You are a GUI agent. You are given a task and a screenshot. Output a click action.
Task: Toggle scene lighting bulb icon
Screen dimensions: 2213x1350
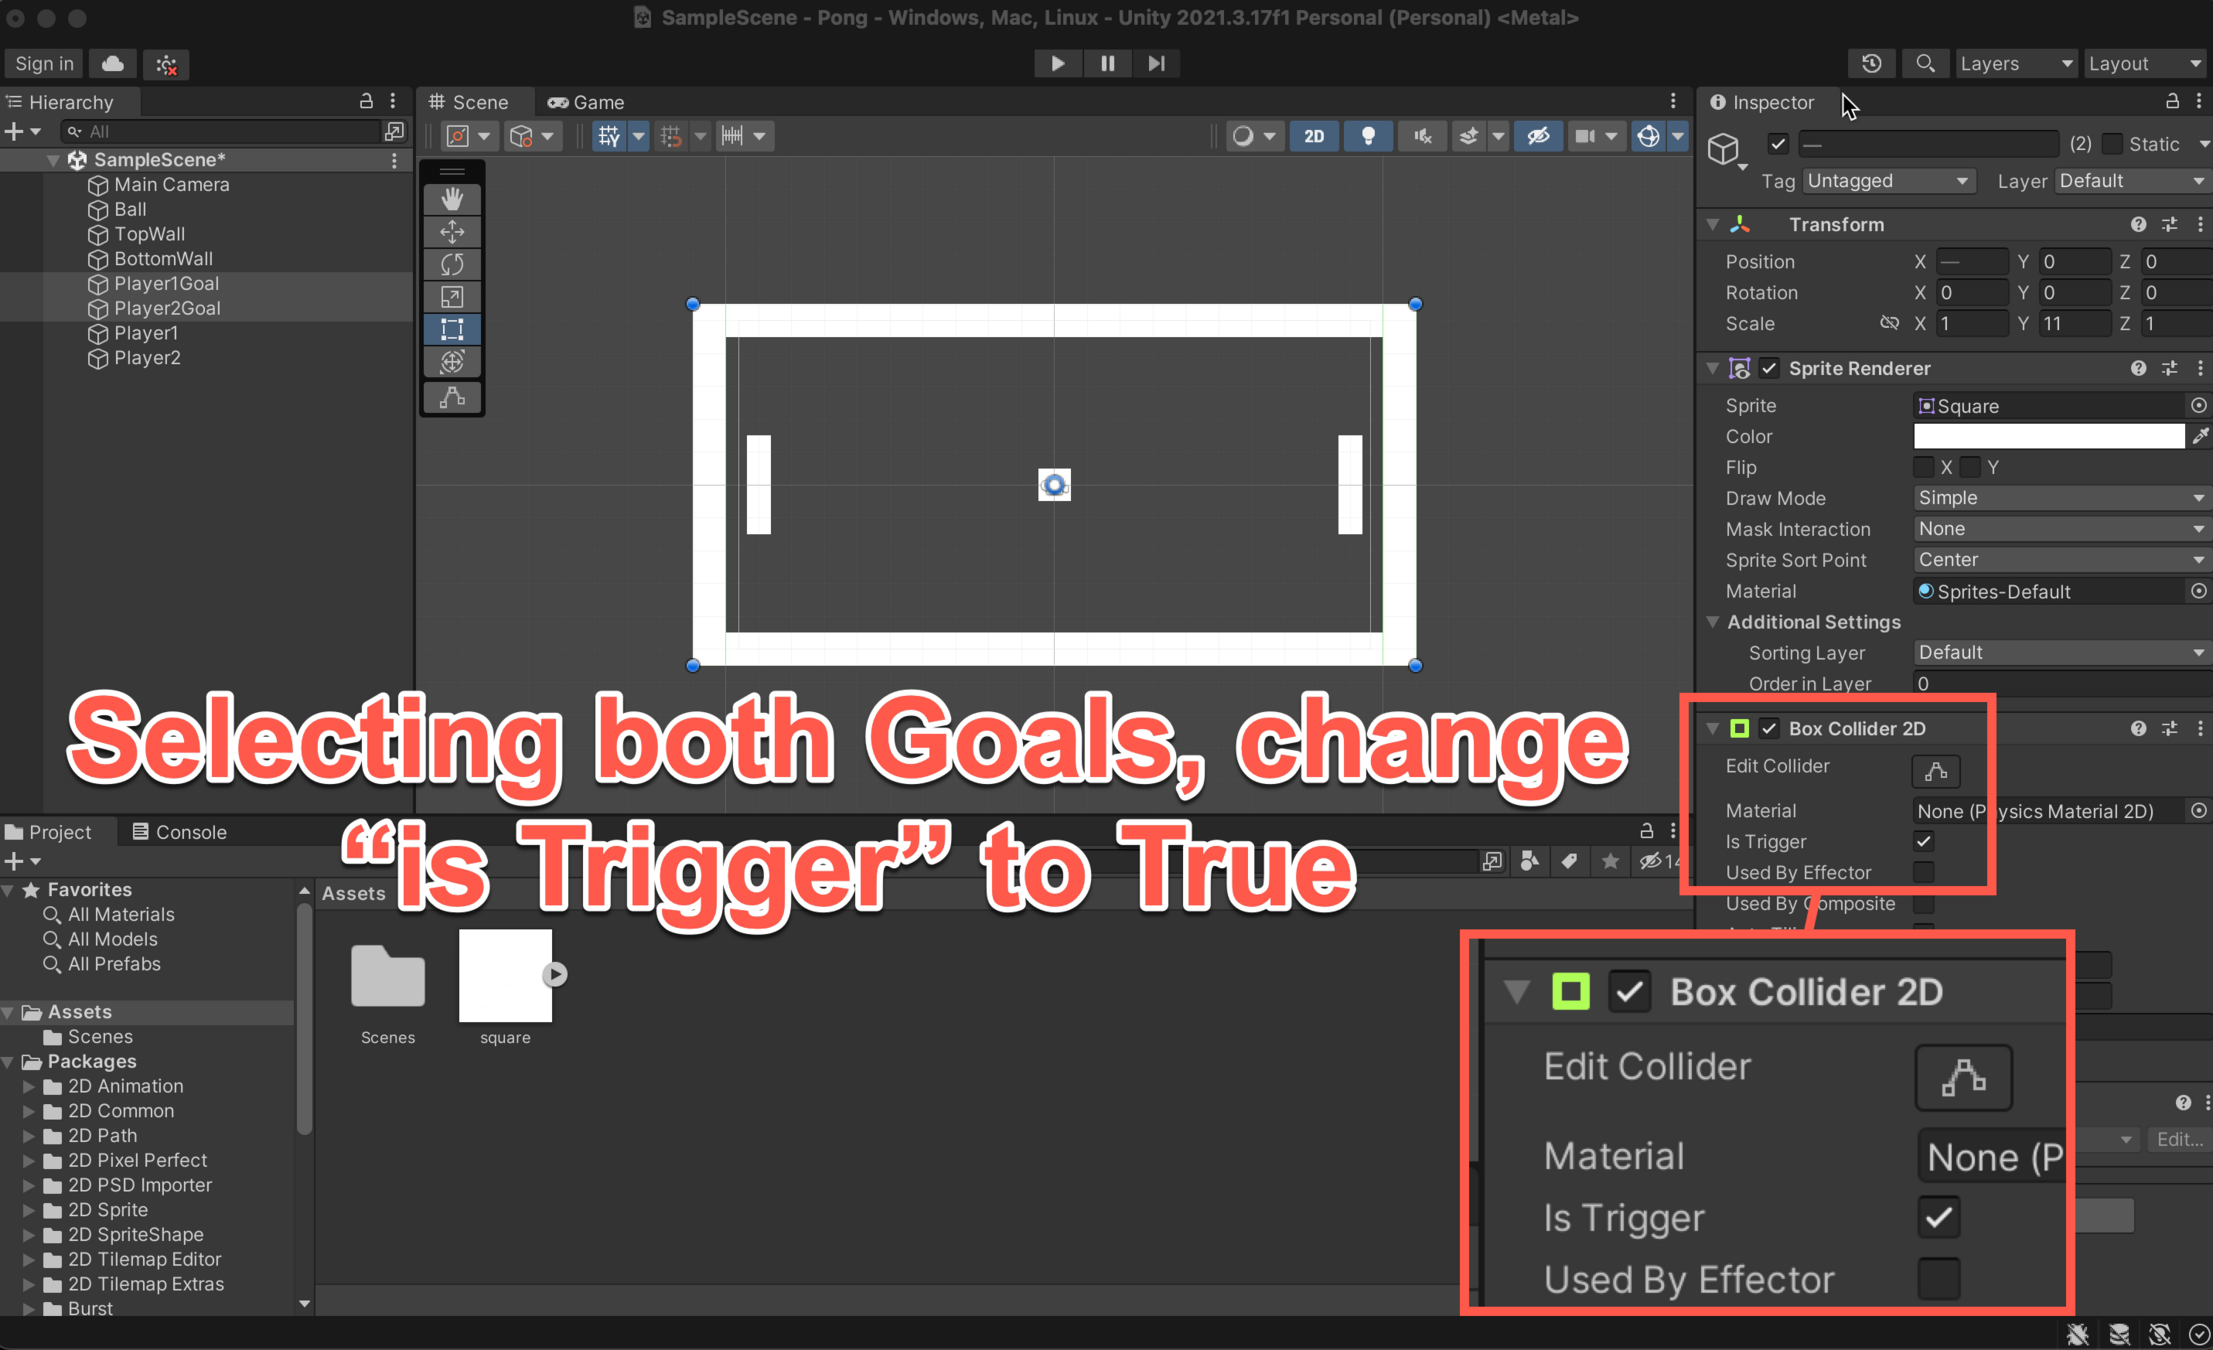(x=1367, y=136)
